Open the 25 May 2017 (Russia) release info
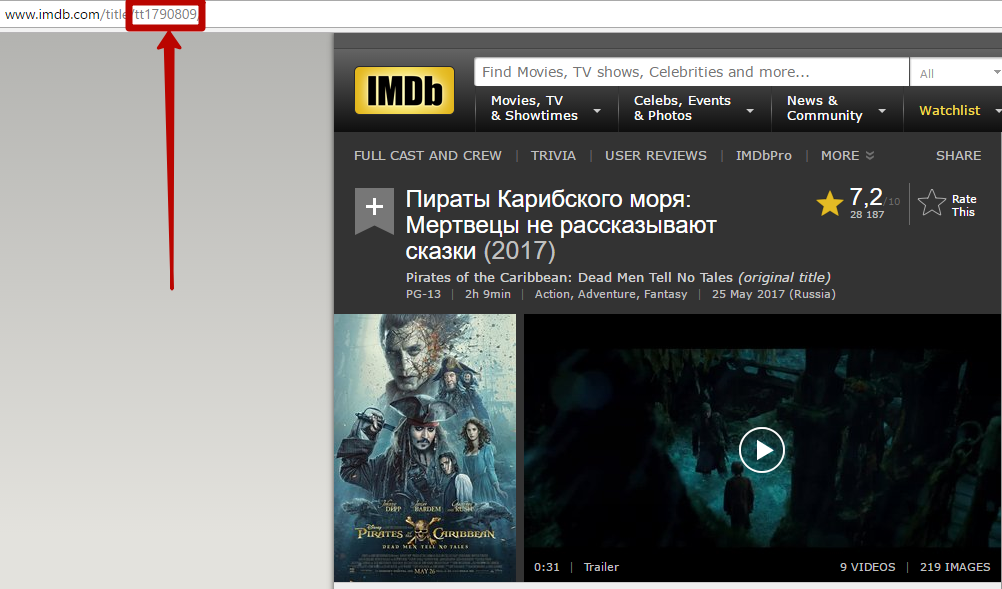The width and height of the screenshot is (1002, 589). click(x=774, y=294)
